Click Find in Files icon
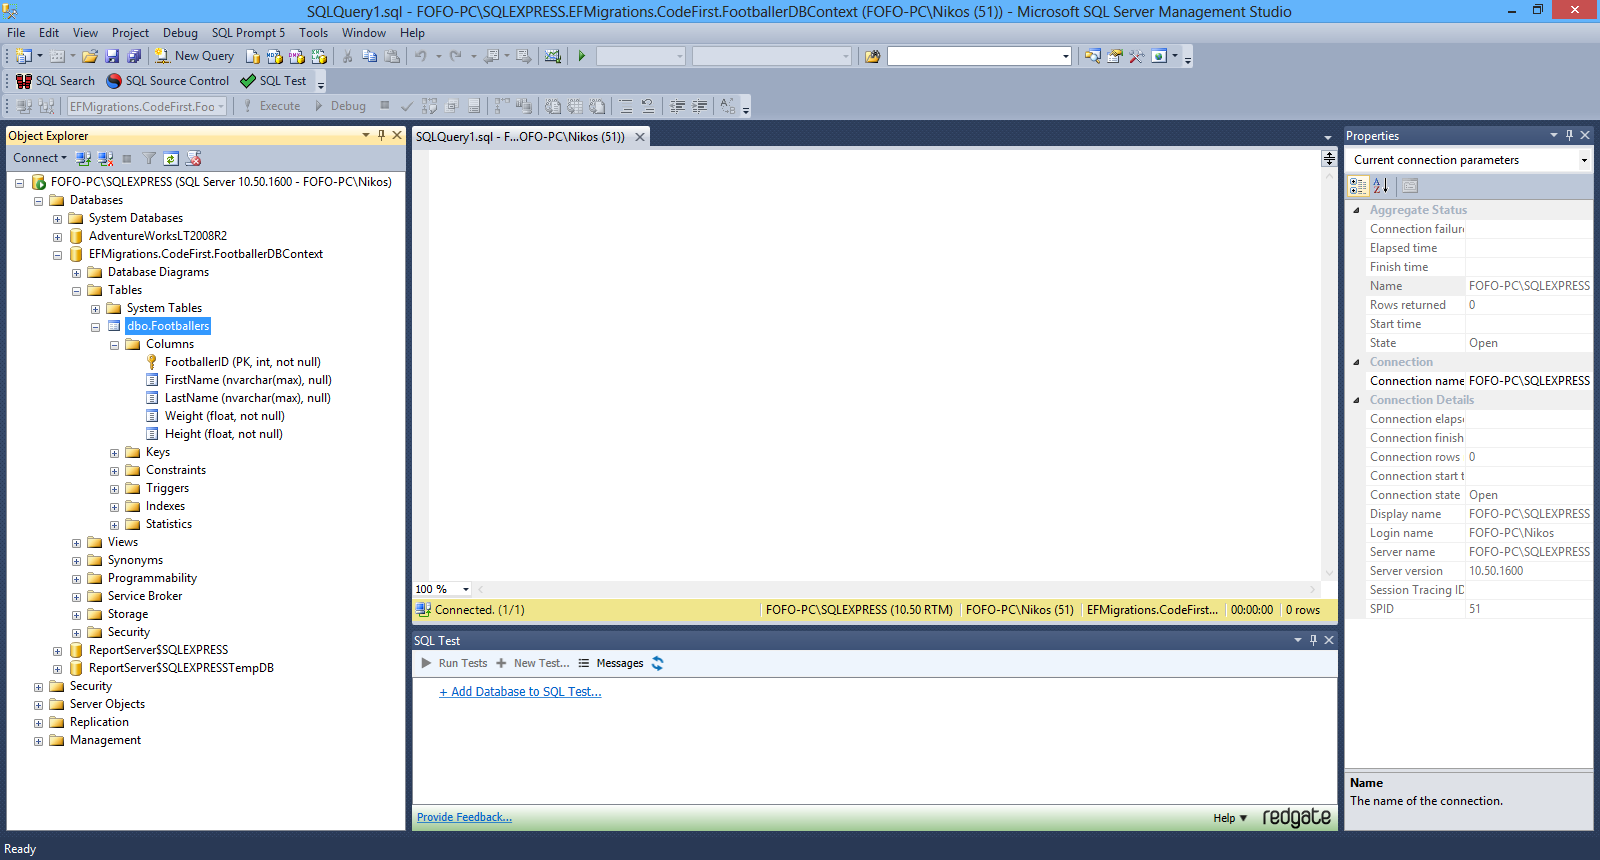 872,56
